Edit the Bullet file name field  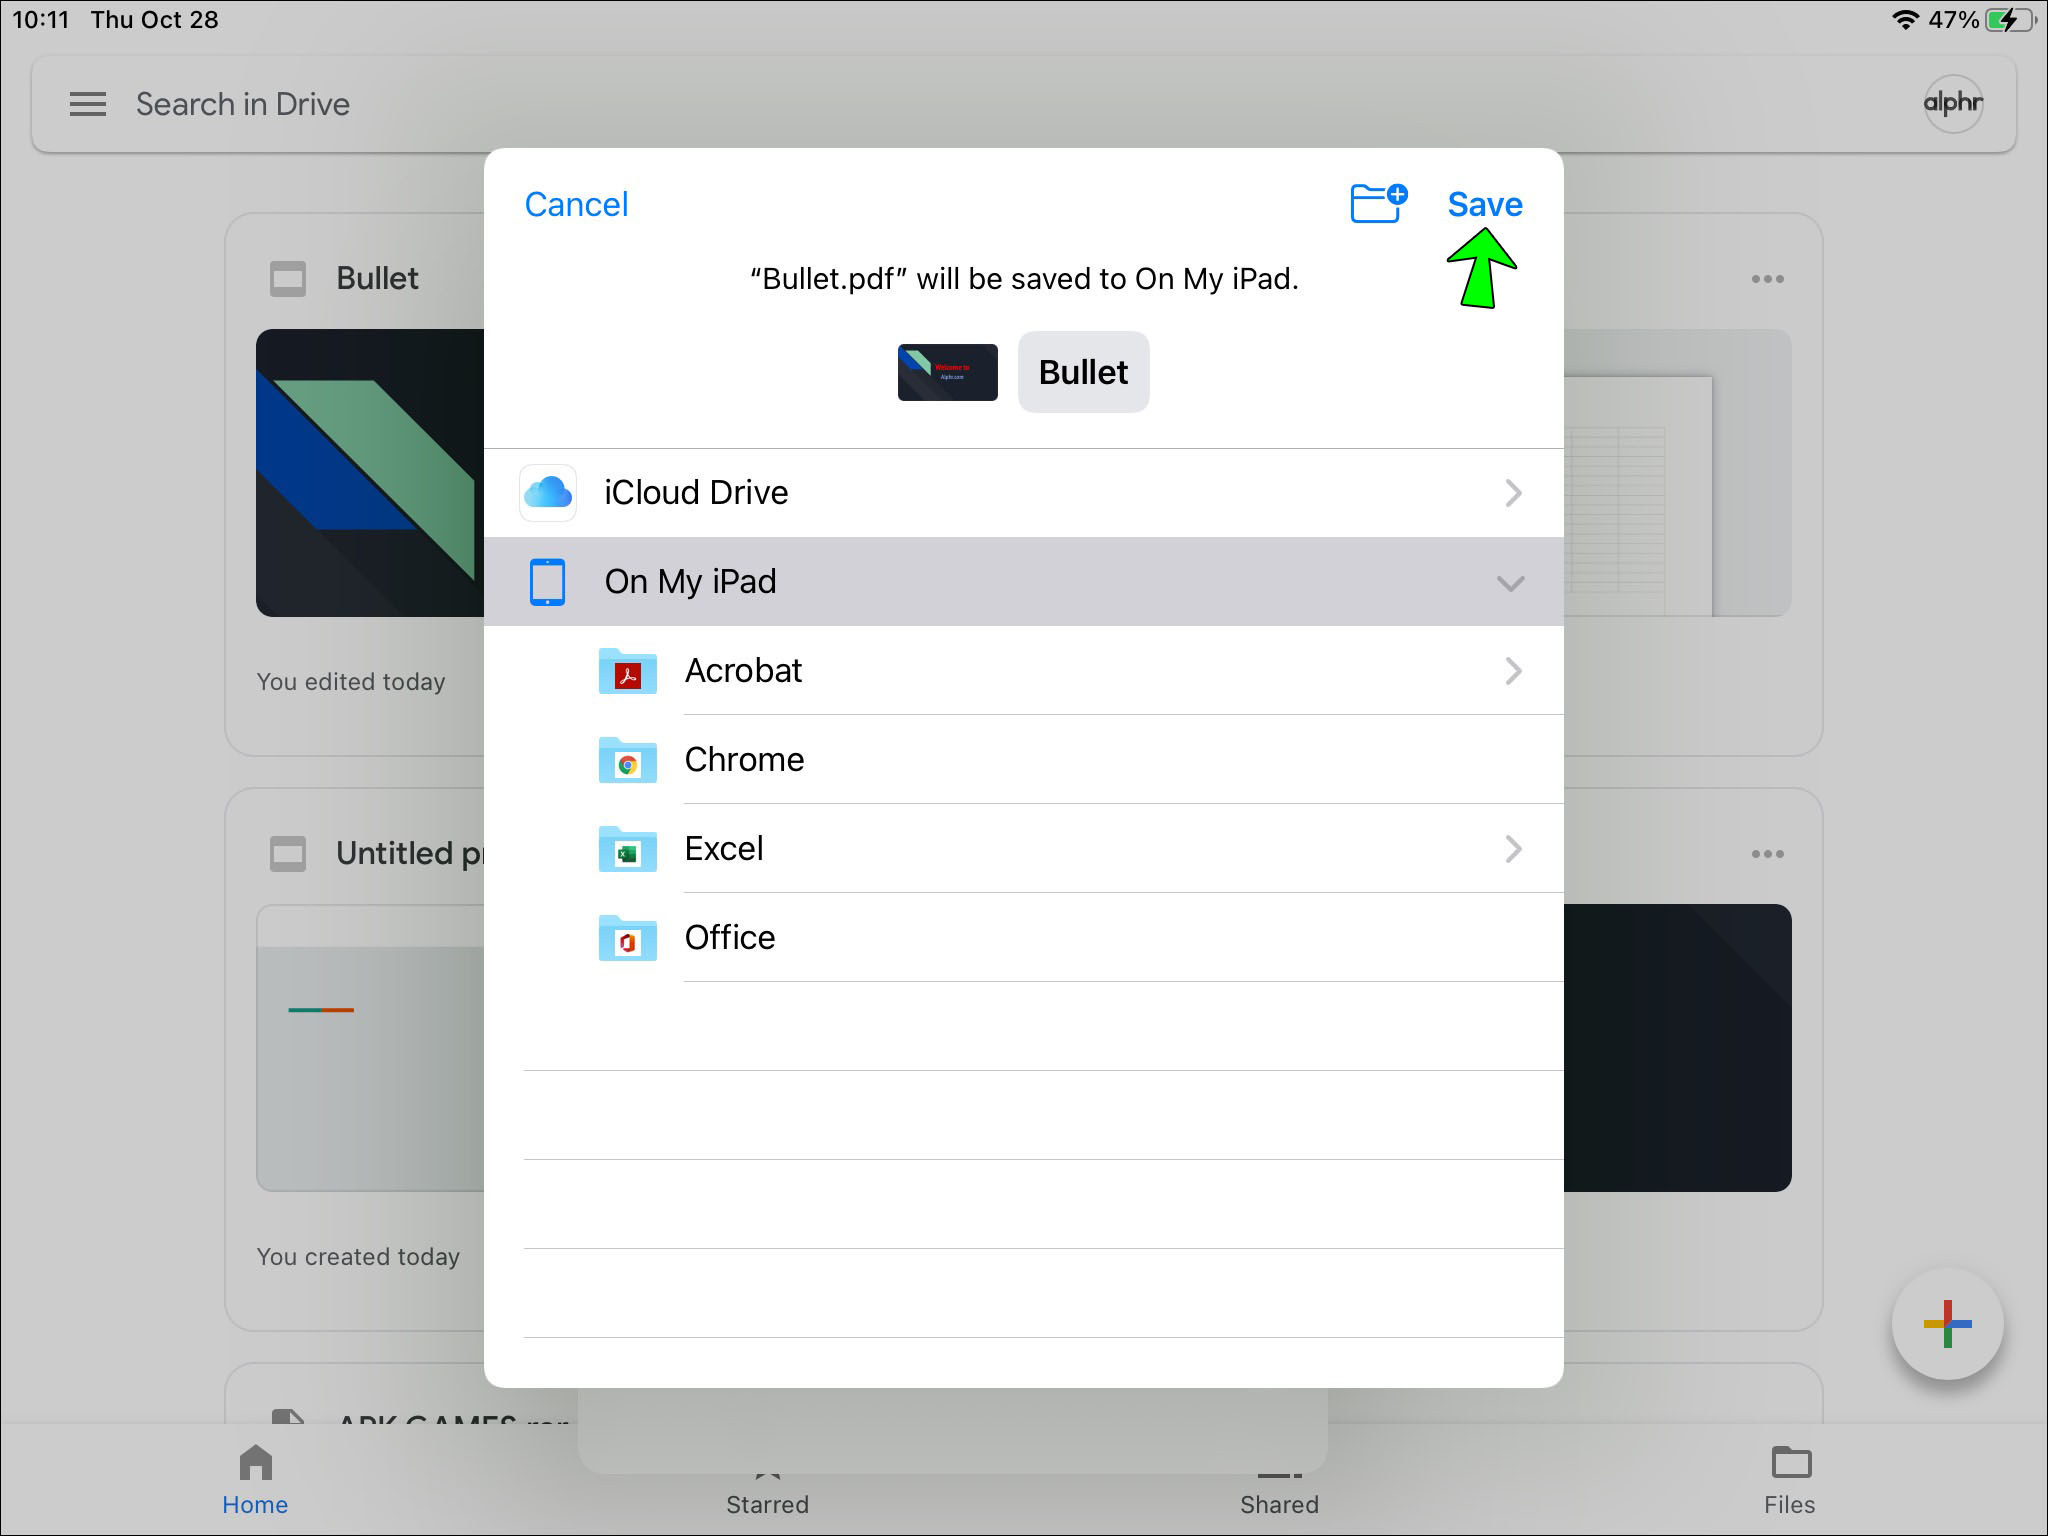[x=1083, y=372]
